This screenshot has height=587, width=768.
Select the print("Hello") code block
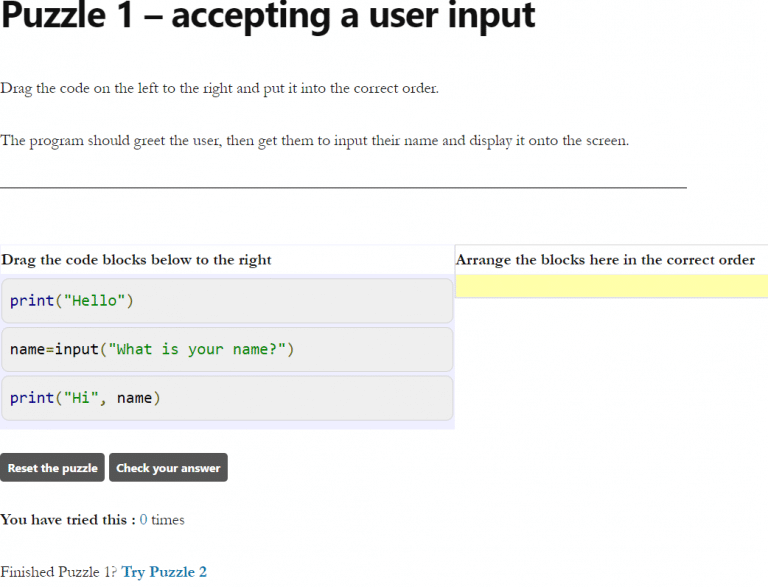[227, 301]
